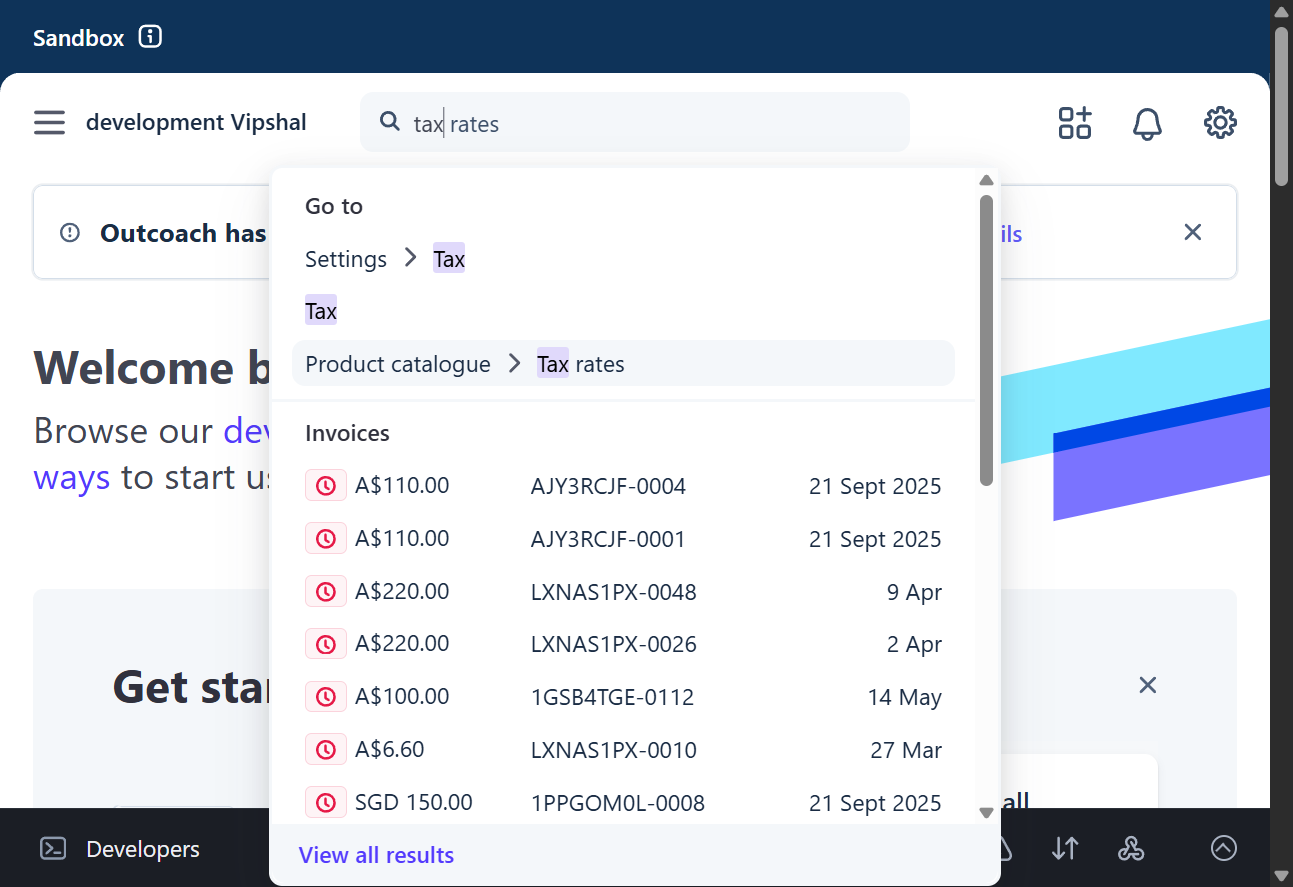Screen dimensions: 1293x887
Task: Open the webhooks icon in the bottom bar
Action: coord(1131,849)
